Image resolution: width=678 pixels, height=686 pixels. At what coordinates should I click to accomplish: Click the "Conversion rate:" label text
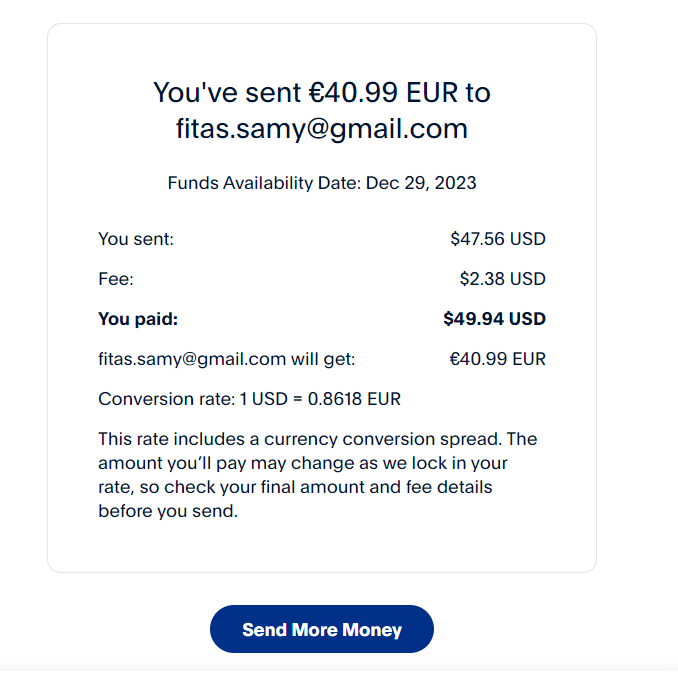point(166,399)
